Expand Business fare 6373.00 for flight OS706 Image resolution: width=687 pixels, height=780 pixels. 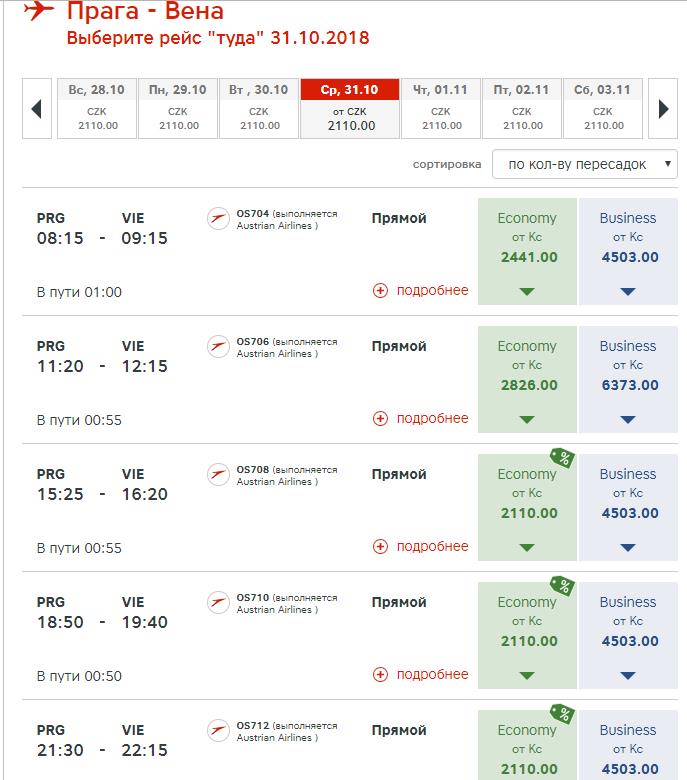628,379
